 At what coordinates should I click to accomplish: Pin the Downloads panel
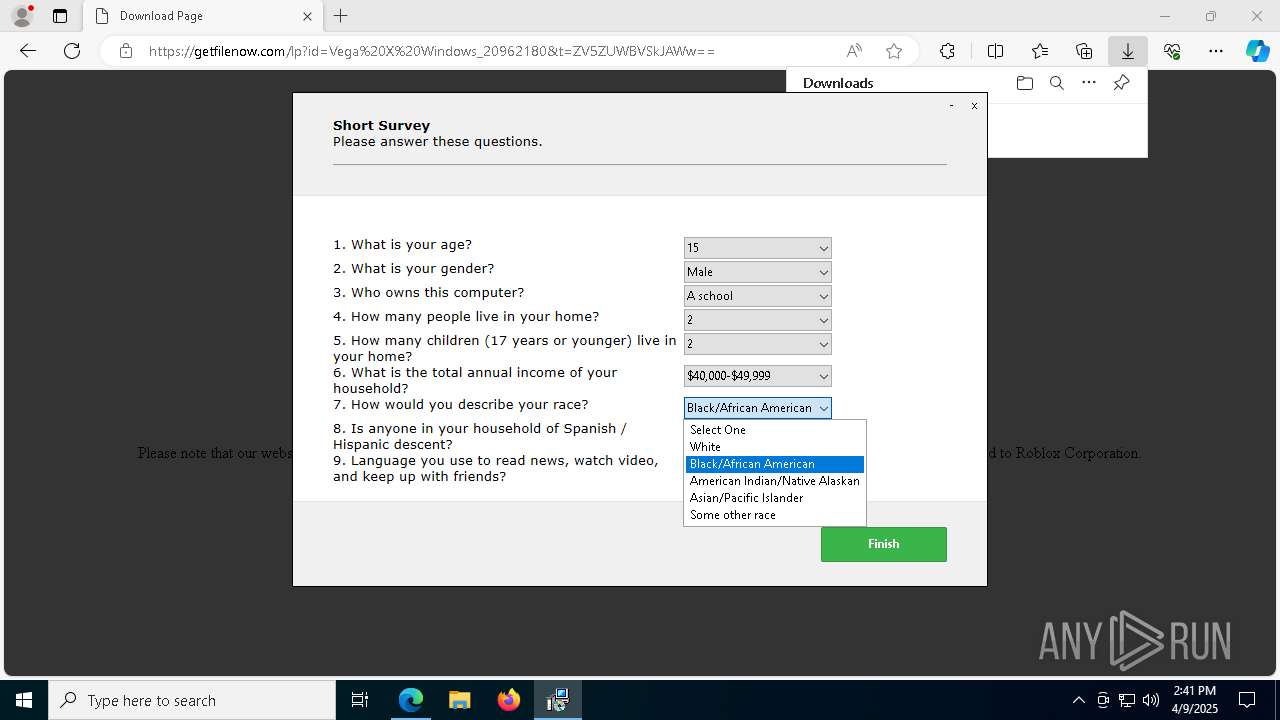point(1121,83)
